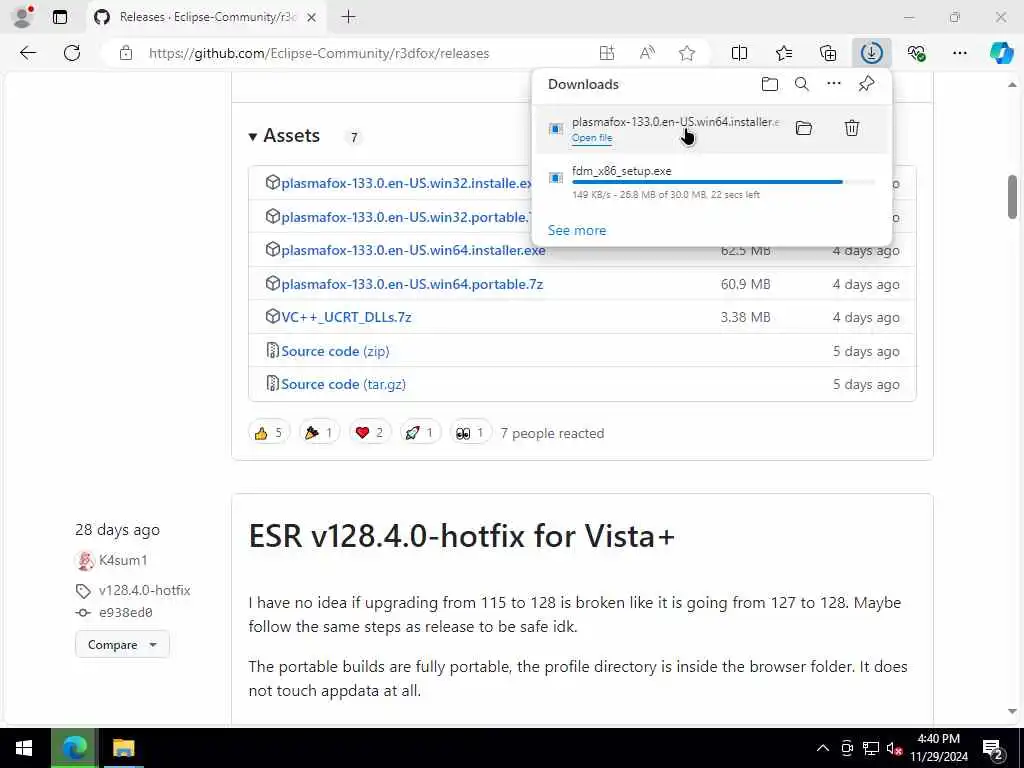Image resolution: width=1024 pixels, height=768 pixels.
Task: Show plasmafox installer in folder
Action: coord(804,129)
